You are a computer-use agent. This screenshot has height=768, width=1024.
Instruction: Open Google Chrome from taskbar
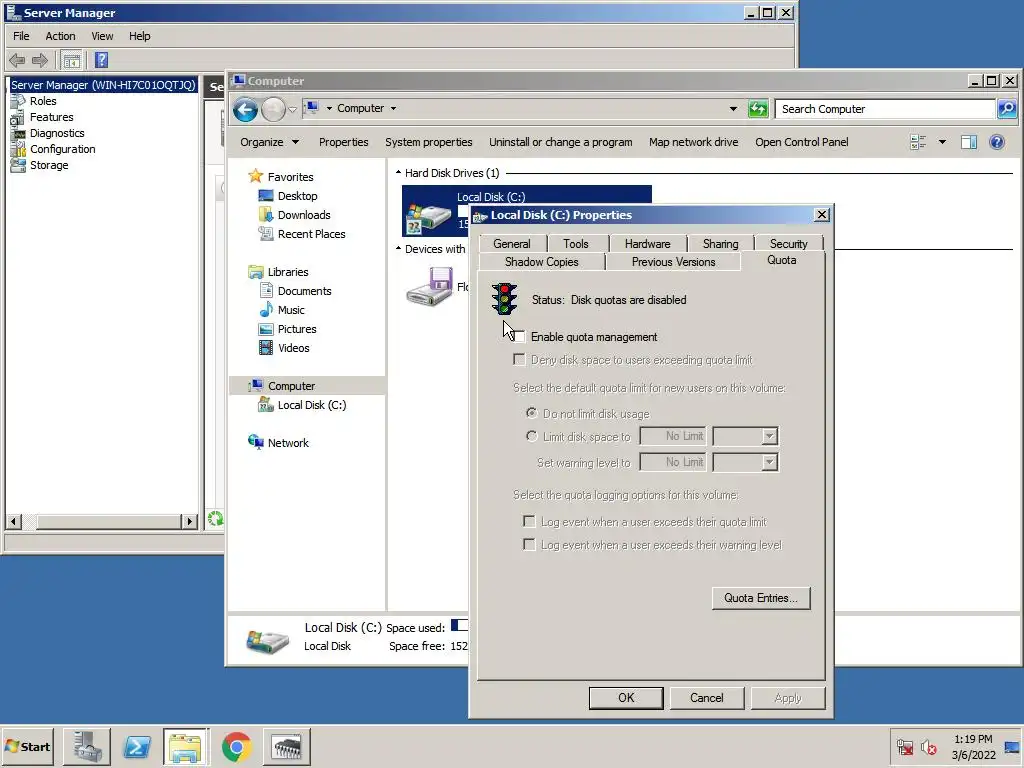tap(236, 746)
